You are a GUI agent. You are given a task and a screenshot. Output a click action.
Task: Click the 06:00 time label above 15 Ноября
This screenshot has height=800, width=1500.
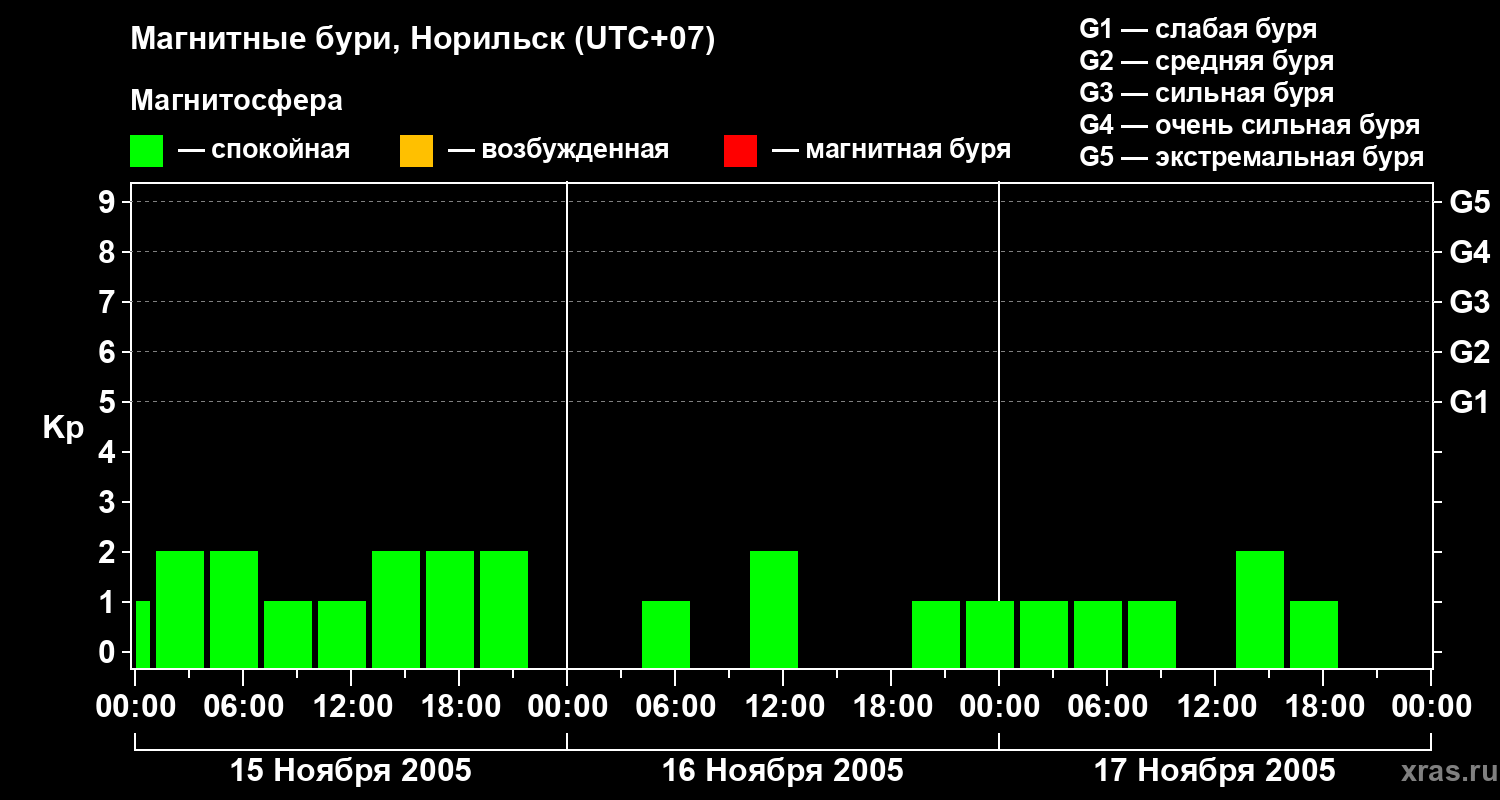pyautogui.click(x=243, y=707)
